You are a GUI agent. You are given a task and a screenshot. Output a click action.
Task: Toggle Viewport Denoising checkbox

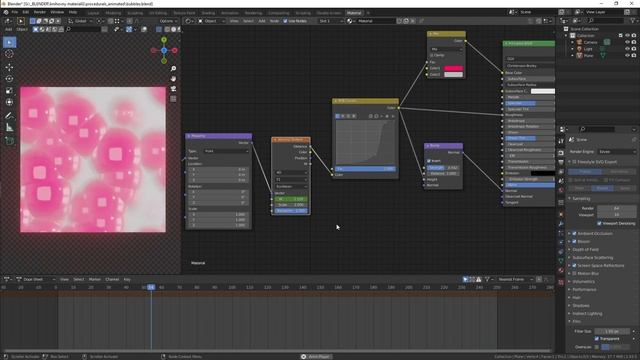(x=599, y=223)
